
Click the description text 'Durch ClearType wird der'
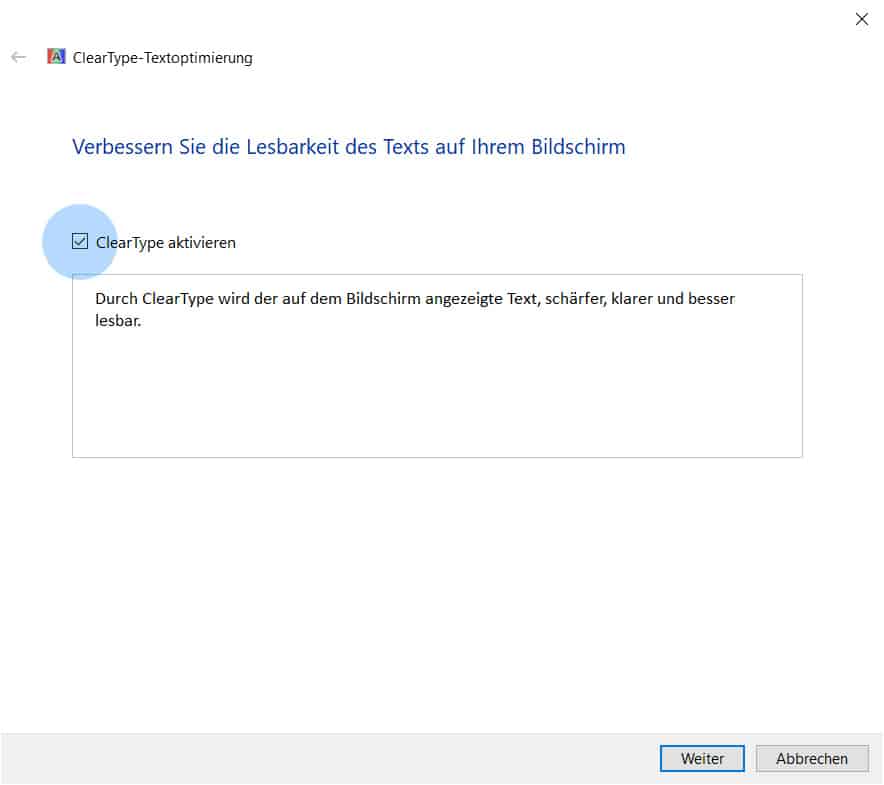[186, 298]
